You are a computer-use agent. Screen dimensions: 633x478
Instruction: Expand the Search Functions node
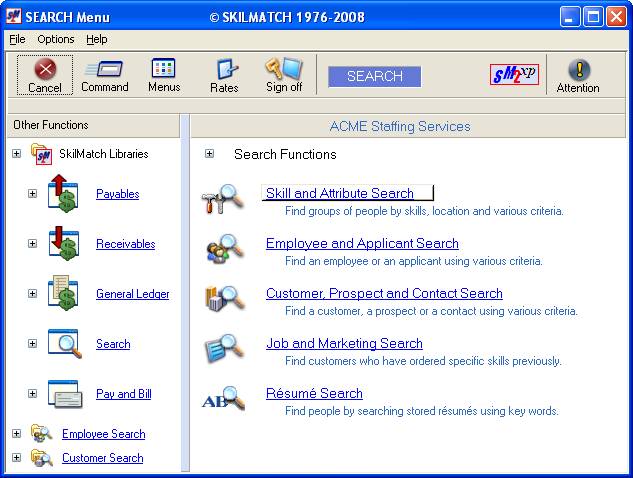[x=209, y=153]
